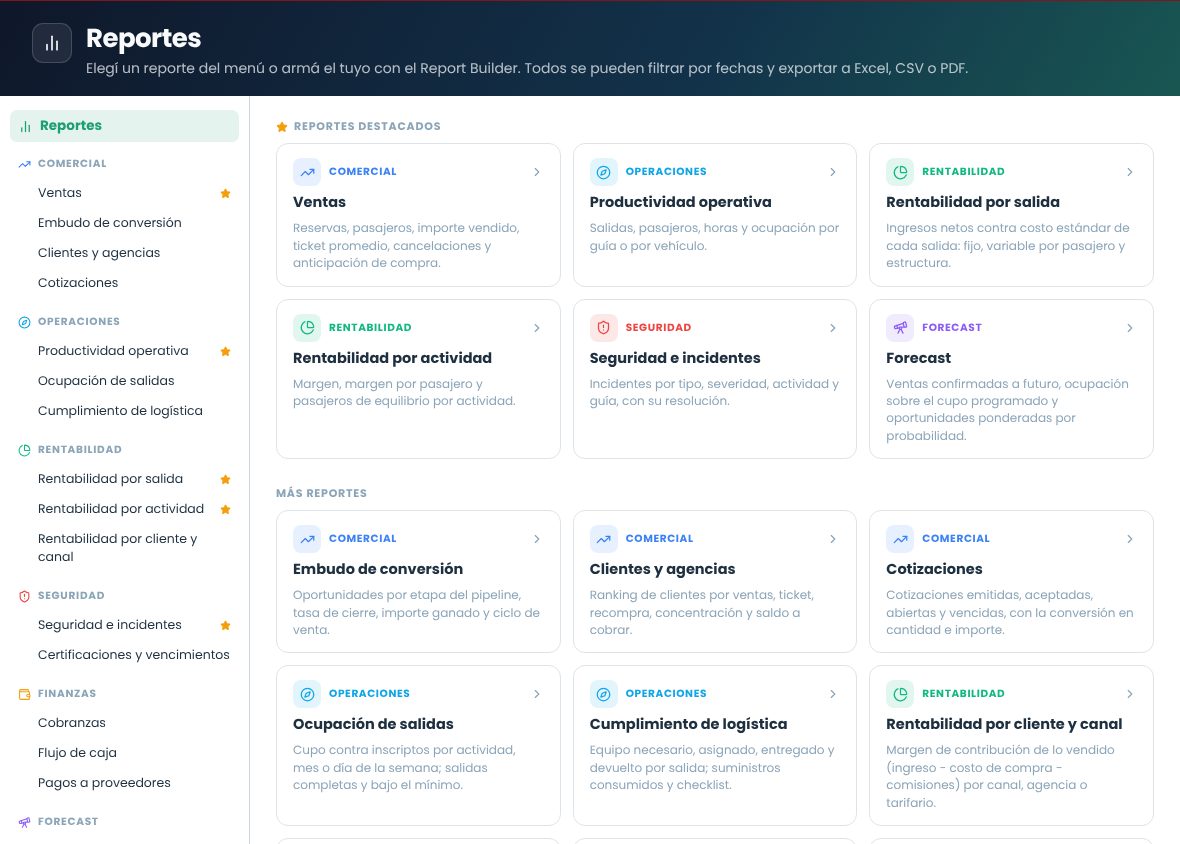Image resolution: width=1180 pixels, height=844 pixels.
Task: Click the Ventas card description starting 'Reservas, pasajeros'
Action: (x=406, y=246)
